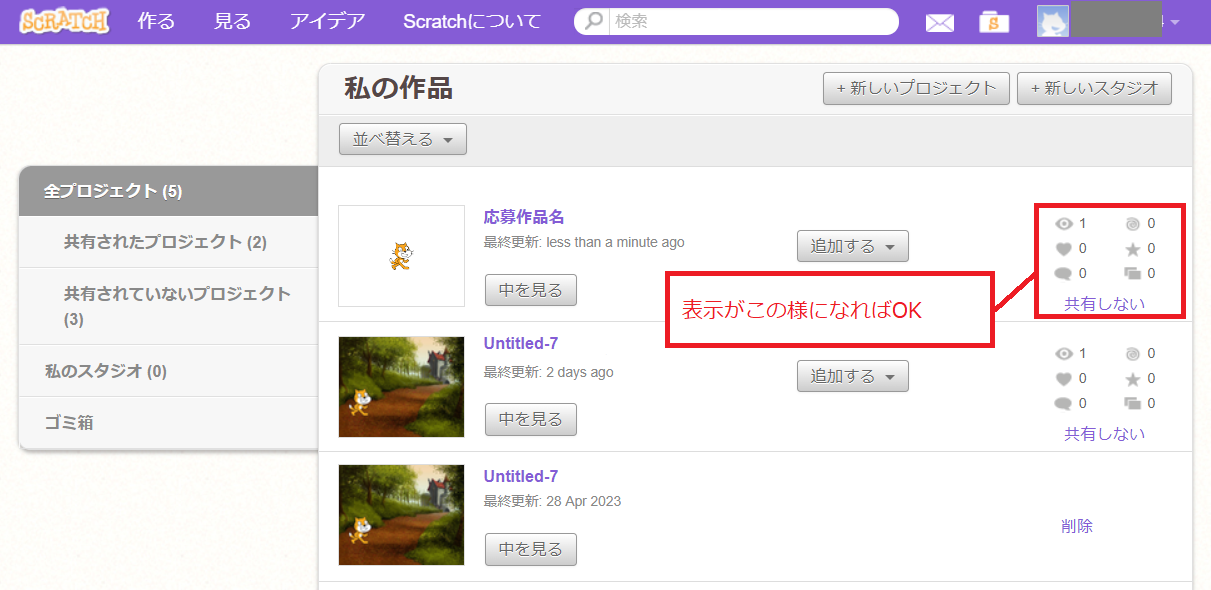
Task: Click 共有しない link for shared Untitled-7
Action: [x=1105, y=434]
